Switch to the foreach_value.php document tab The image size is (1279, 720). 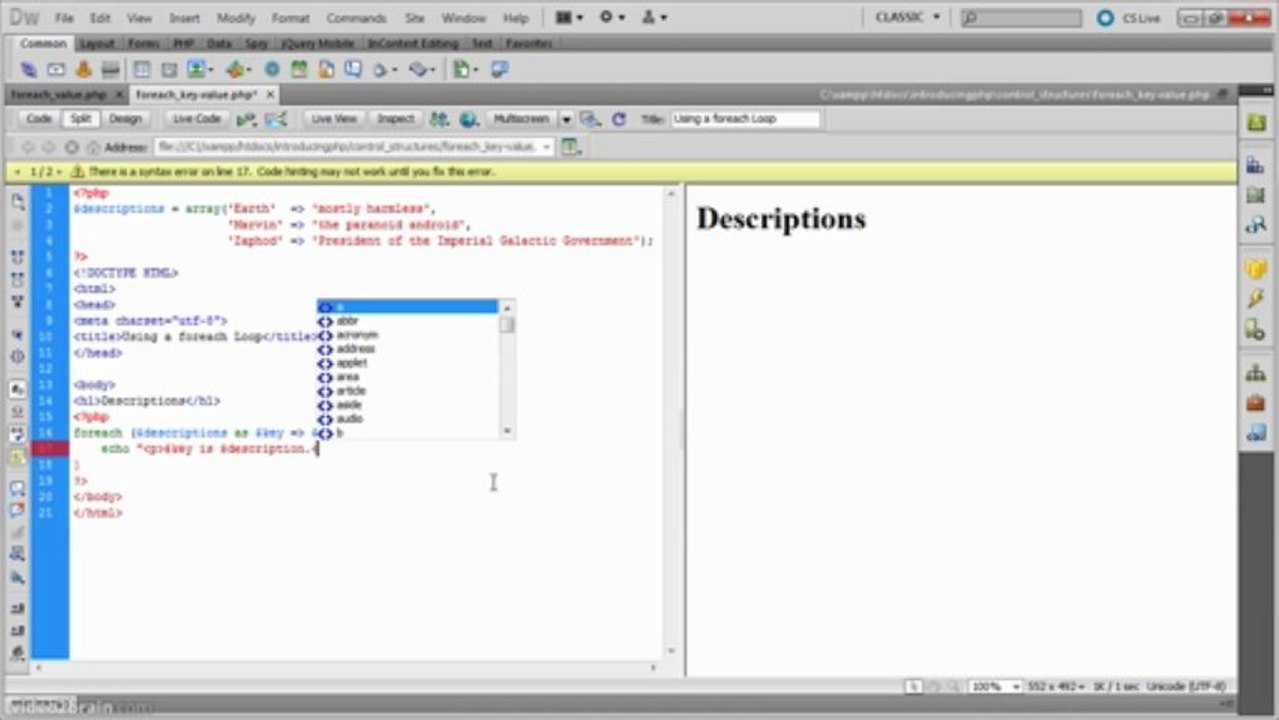pyautogui.click(x=58, y=94)
